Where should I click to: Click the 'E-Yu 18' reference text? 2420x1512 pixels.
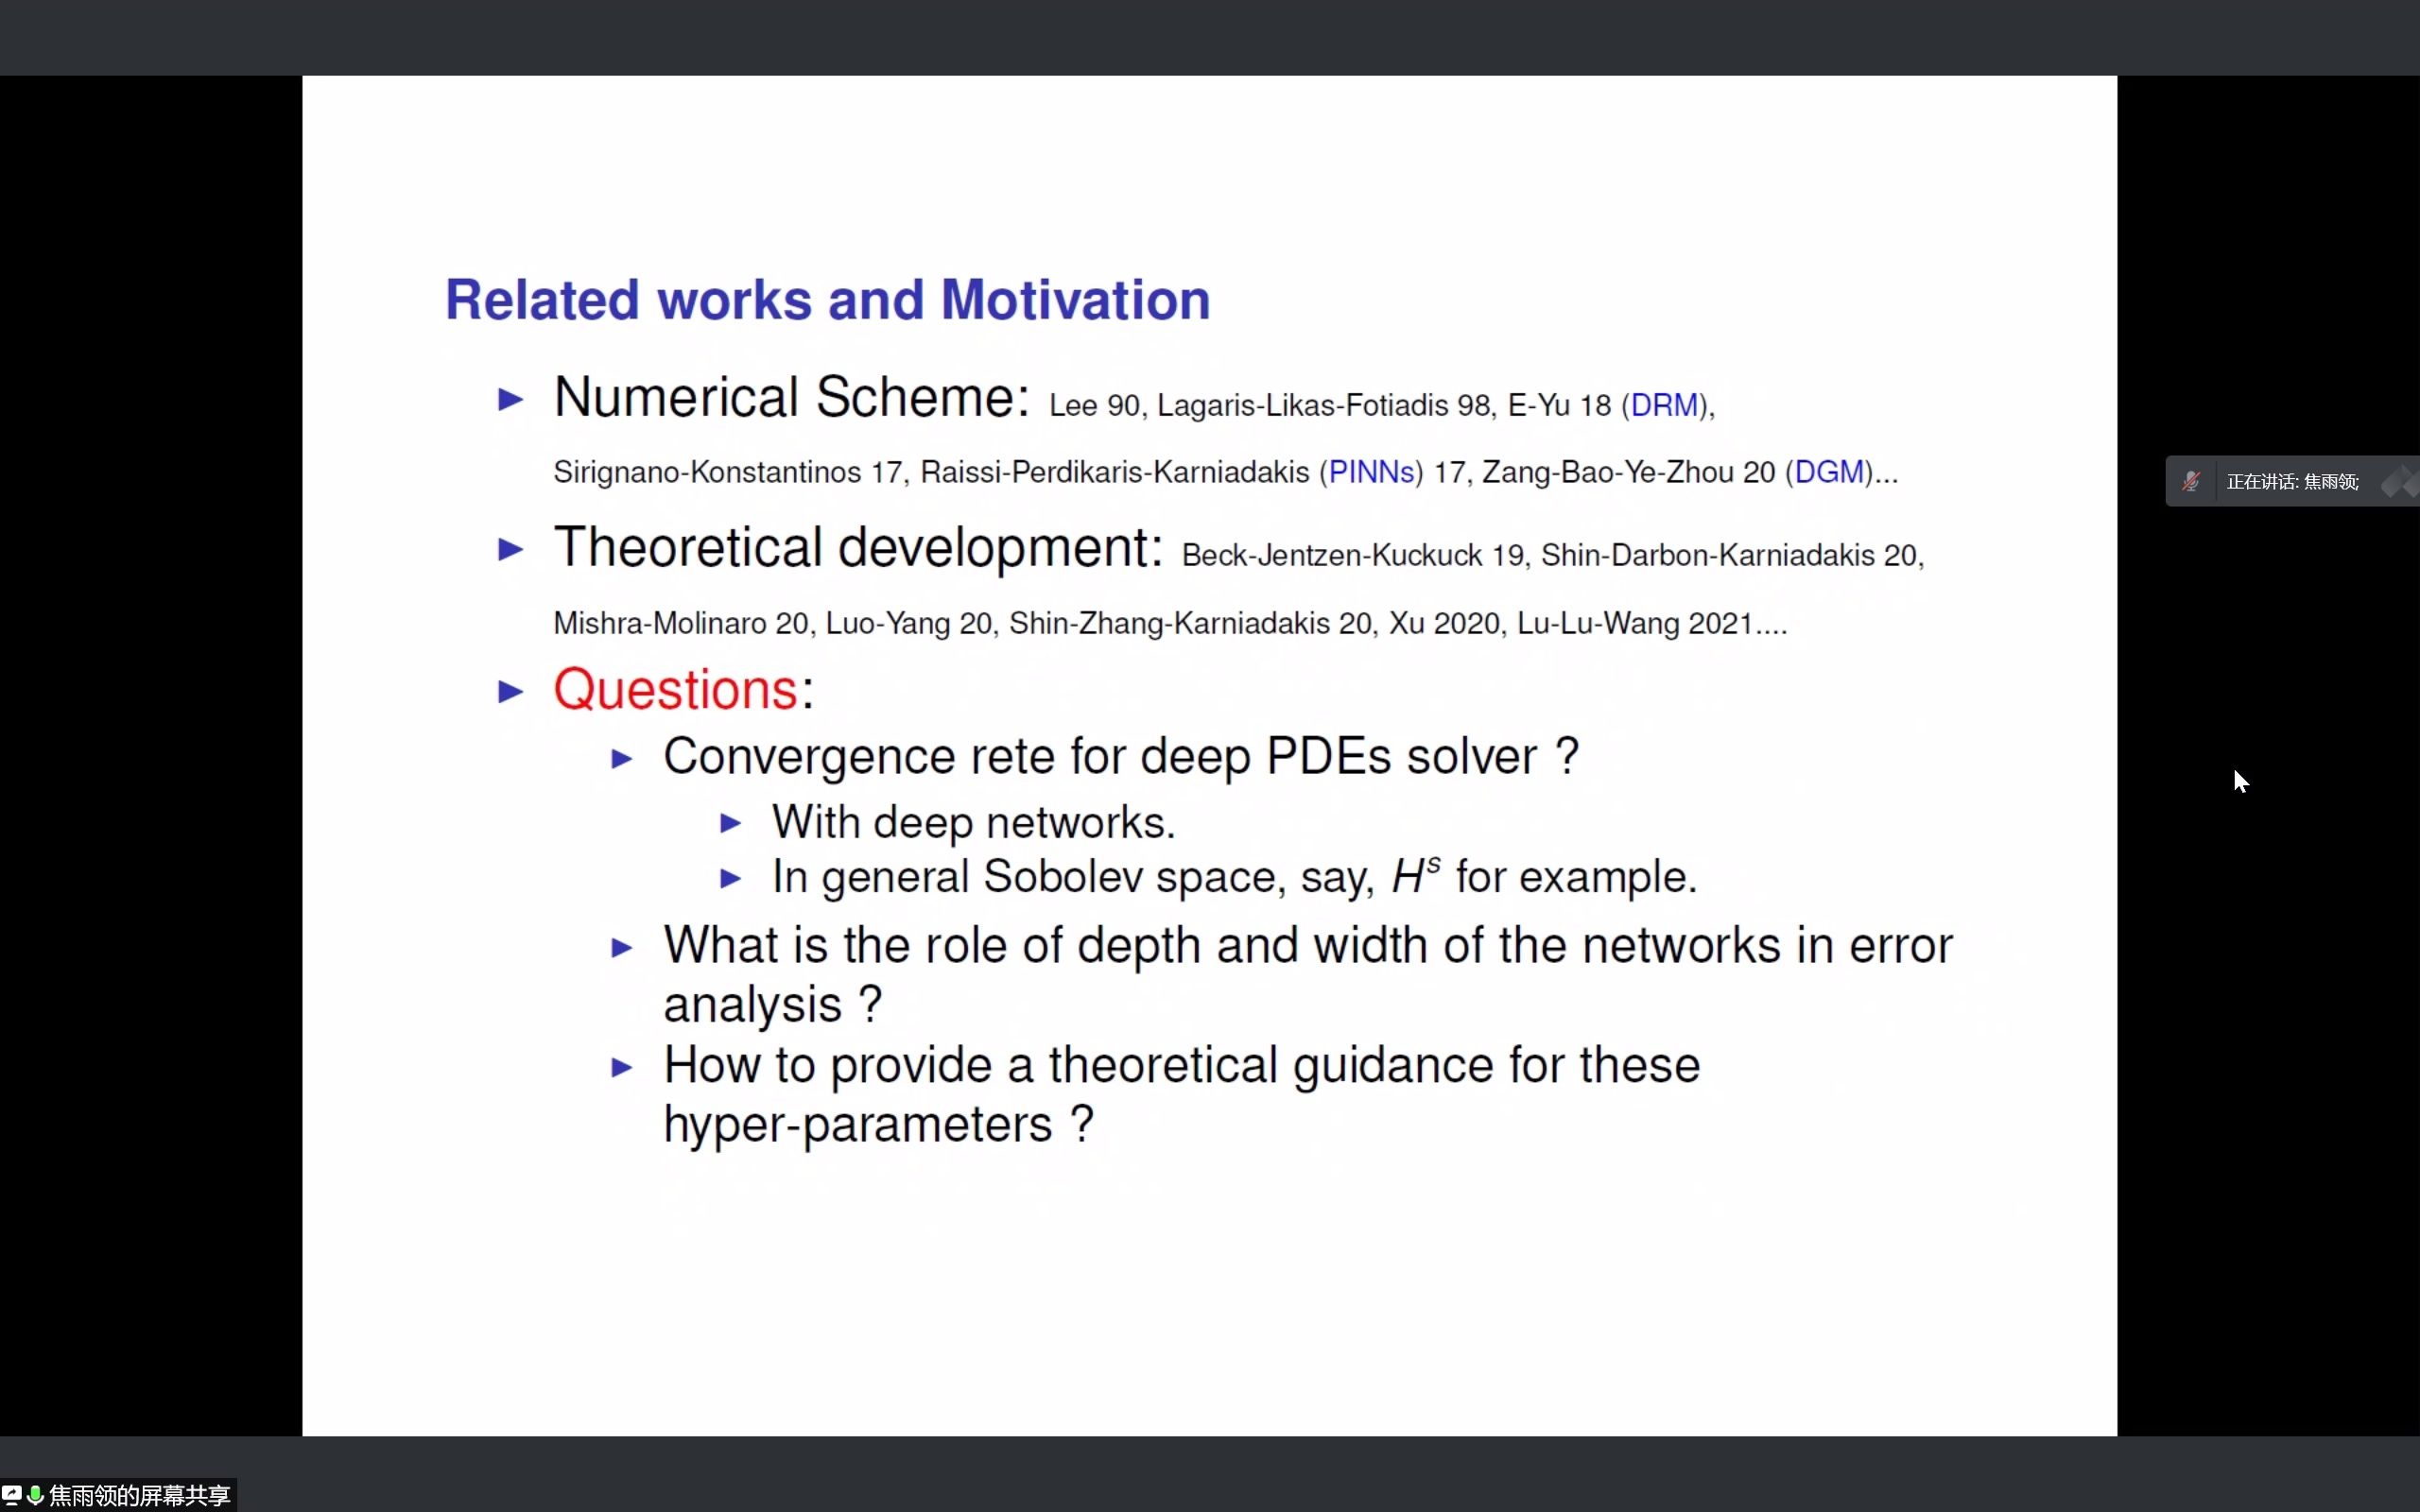pos(1559,405)
